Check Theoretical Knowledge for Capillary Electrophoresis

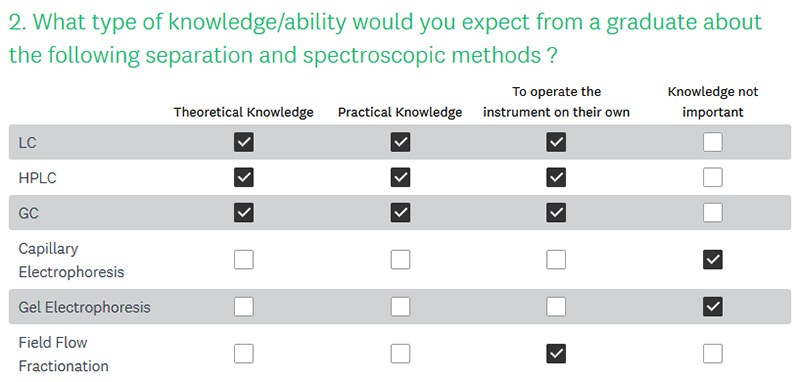(244, 260)
